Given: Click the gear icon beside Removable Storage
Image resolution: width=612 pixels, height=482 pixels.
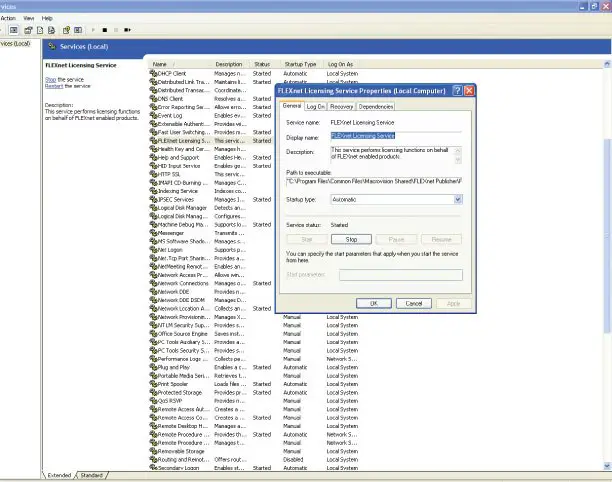Looking at the screenshot, I should click(x=153, y=451).
